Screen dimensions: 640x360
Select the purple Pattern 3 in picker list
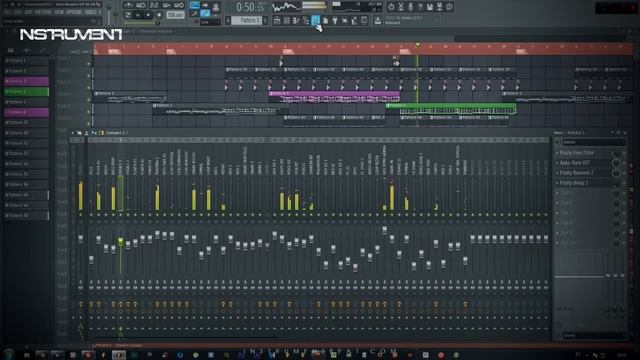coord(27,81)
